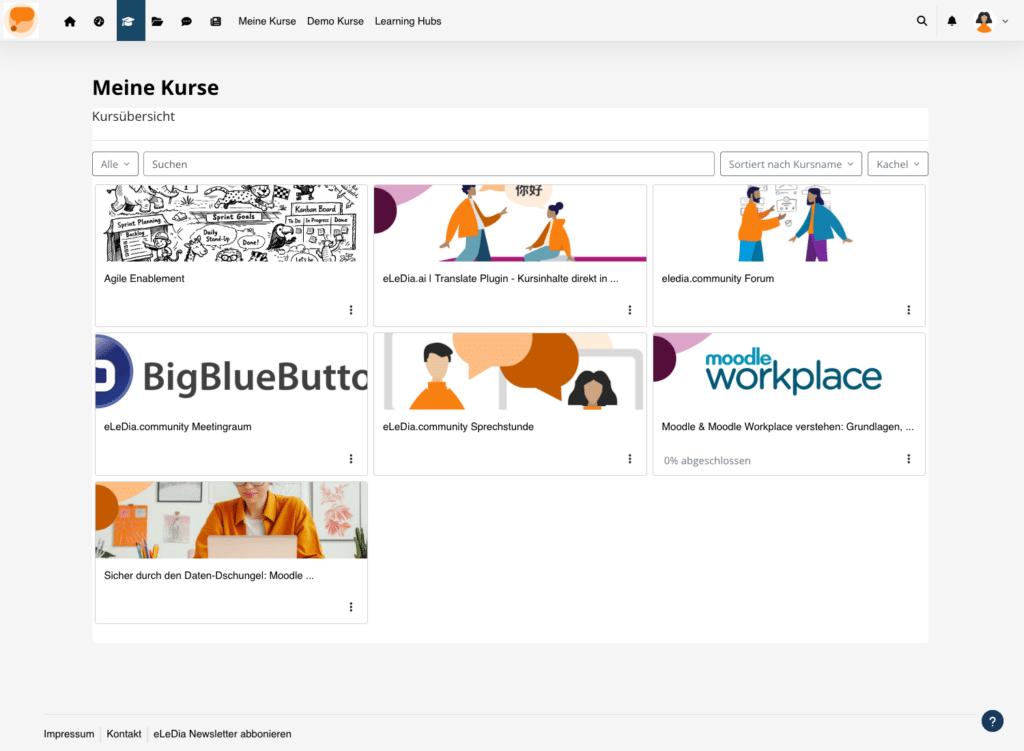Screen dimensions: 1024x751
Task: Open the help question mark button
Action: pyautogui.click(x=992, y=721)
